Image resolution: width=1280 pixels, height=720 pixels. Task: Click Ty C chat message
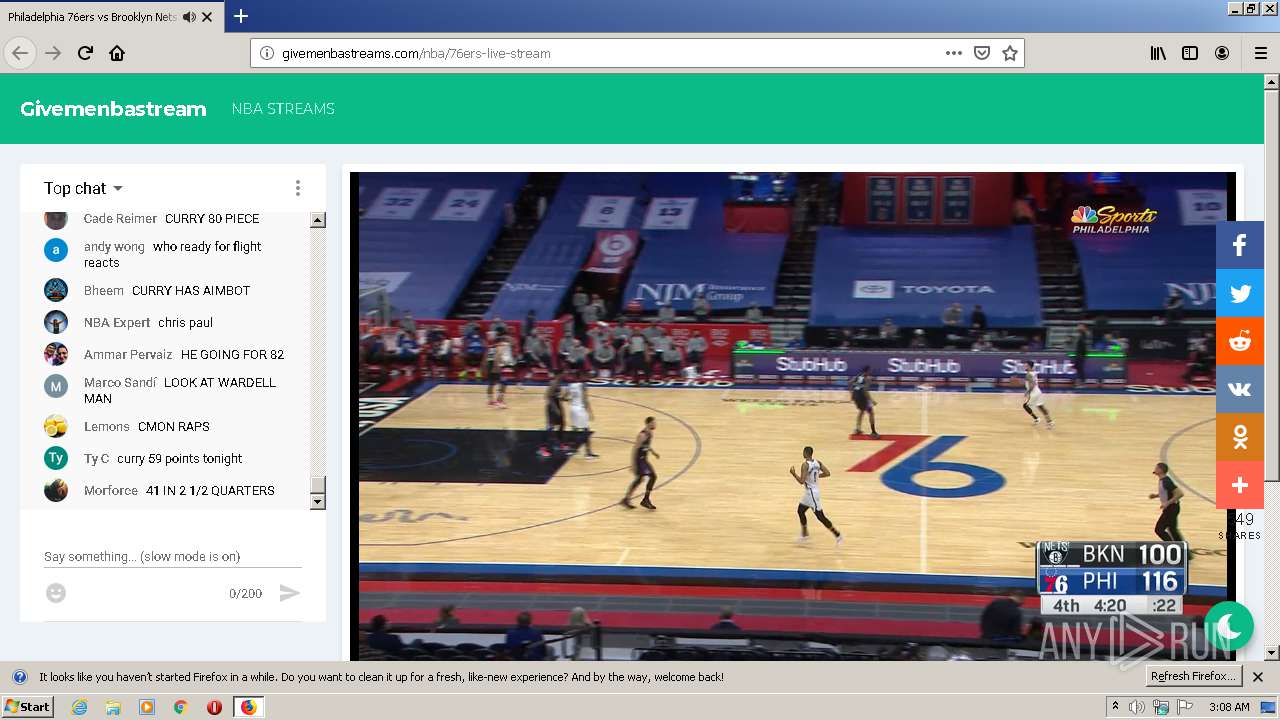click(x=180, y=459)
